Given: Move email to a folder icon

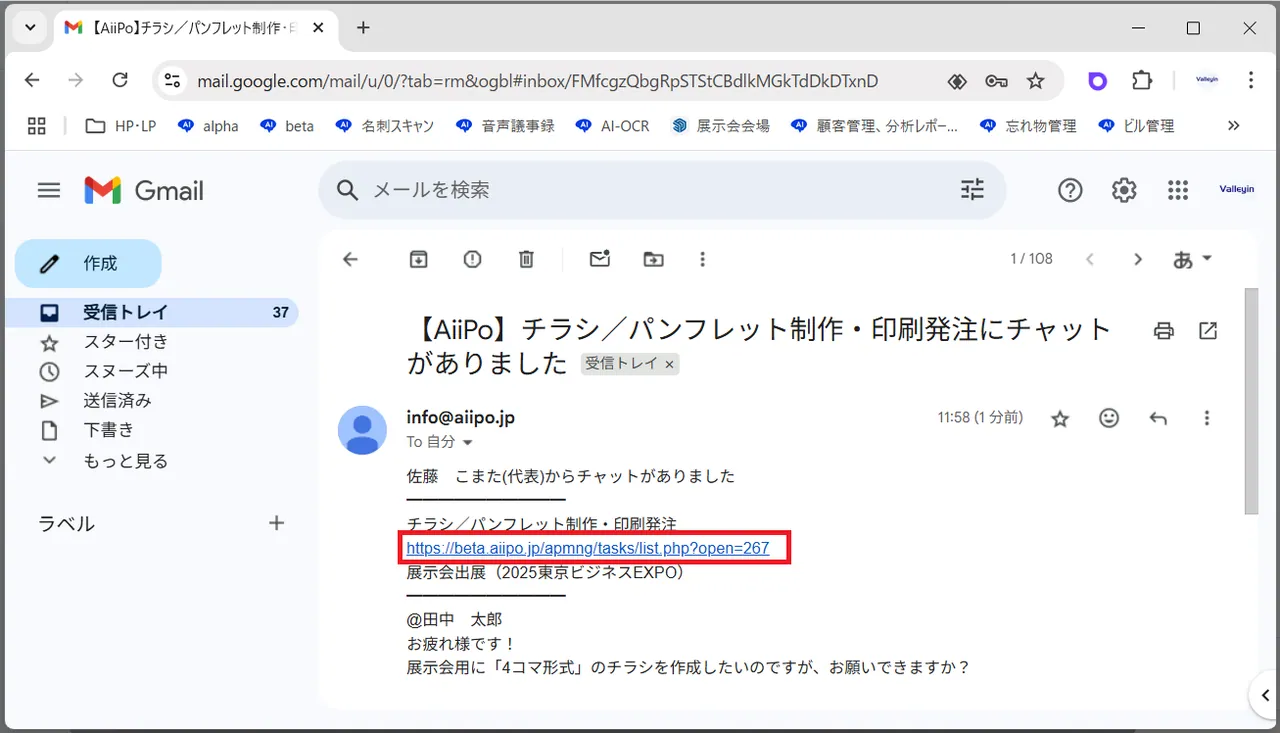Looking at the screenshot, I should pyautogui.click(x=653, y=259).
